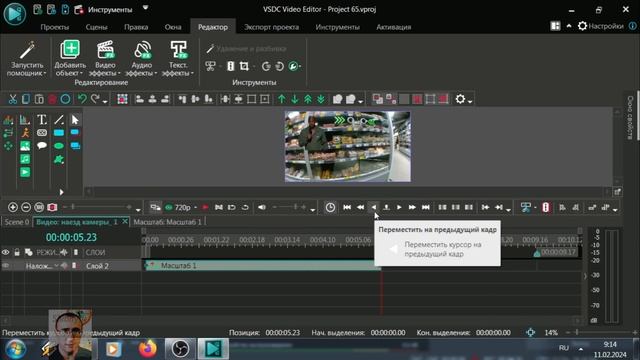This screenshot has height=360, width=640.
Task: Click the scissors Cut icon
Action: point(13,99)
